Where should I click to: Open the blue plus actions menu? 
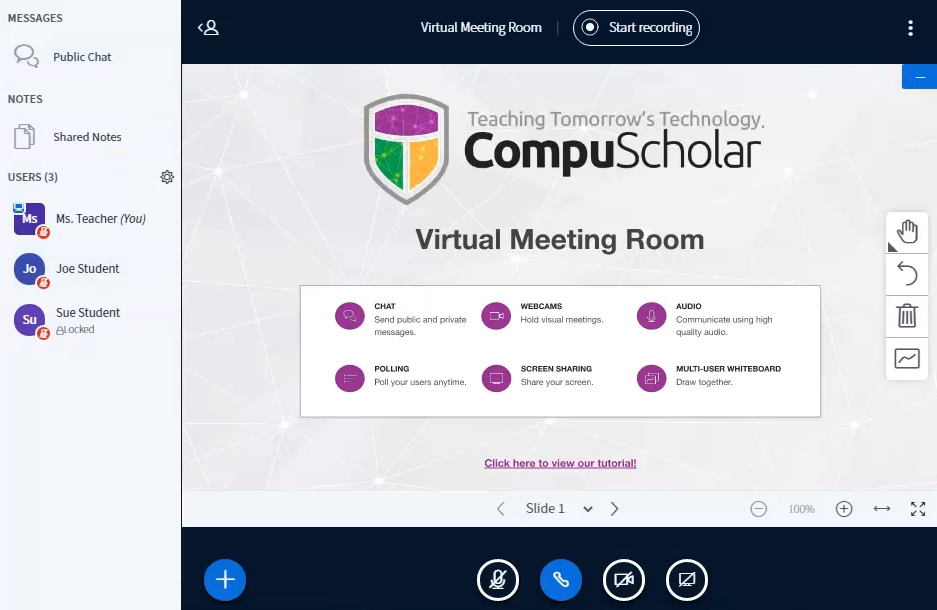pyautogui.click(x=225, y=580)
